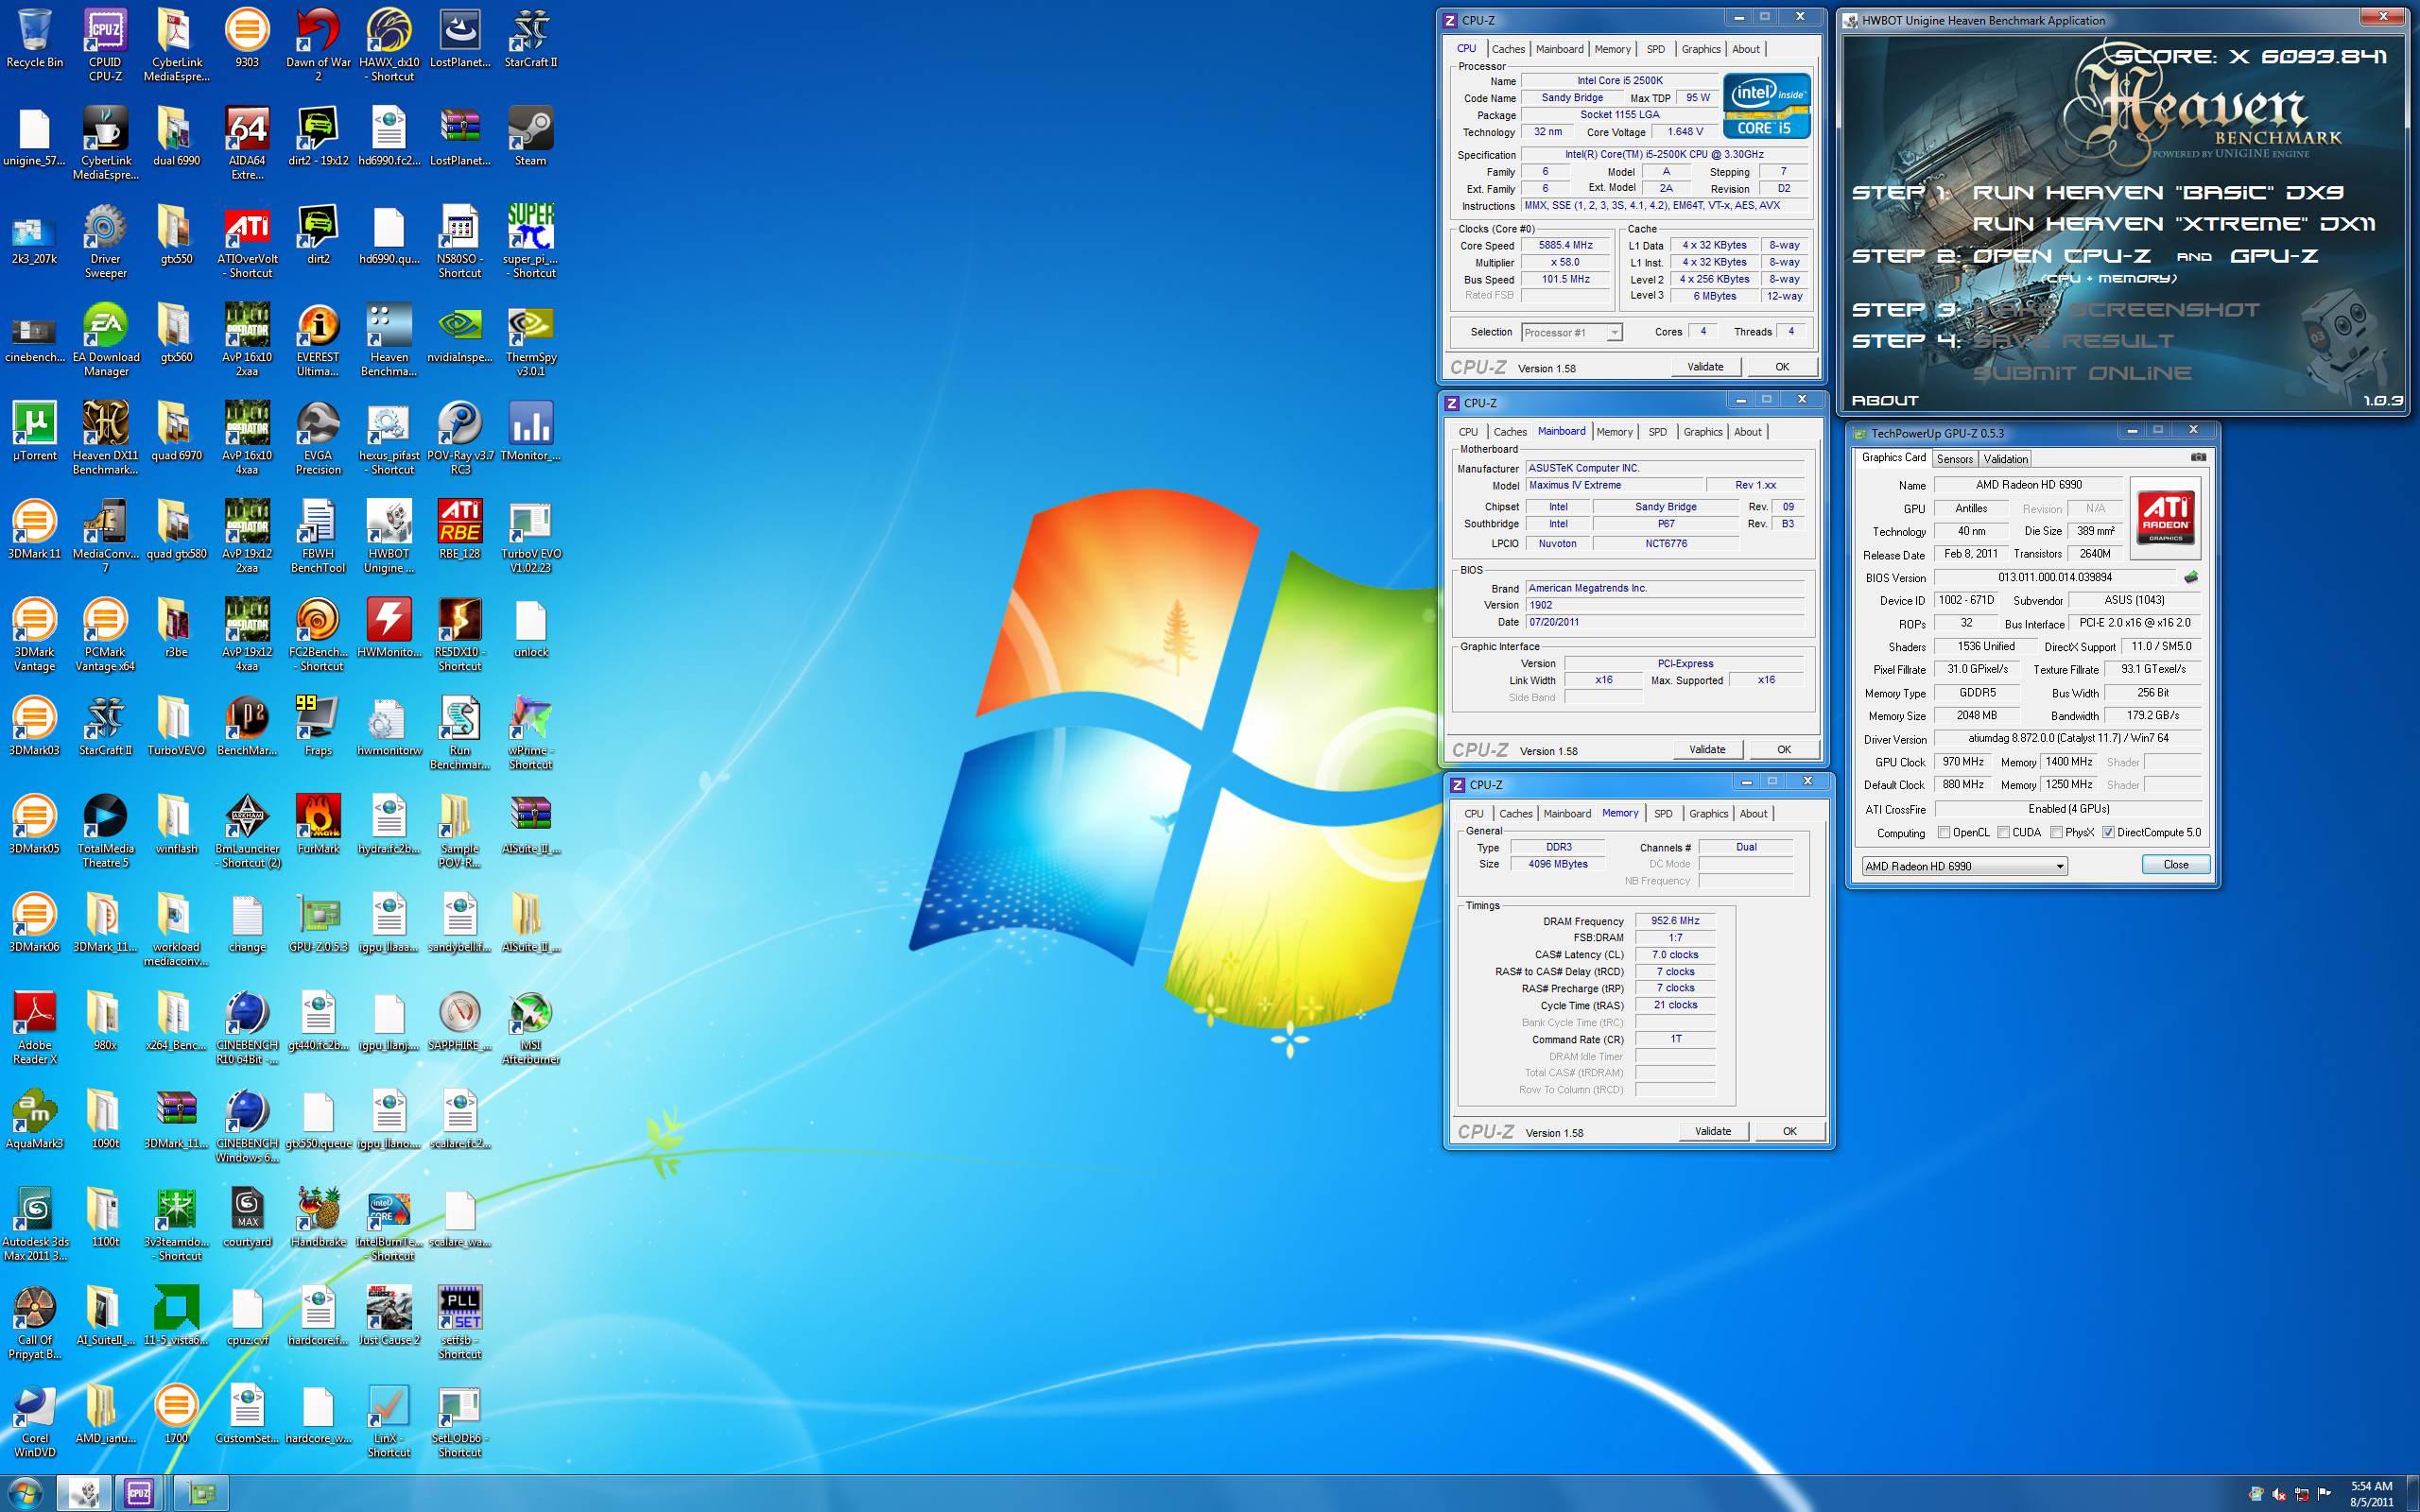Click Close button in GPU-Z

[x=2176, y=865]
